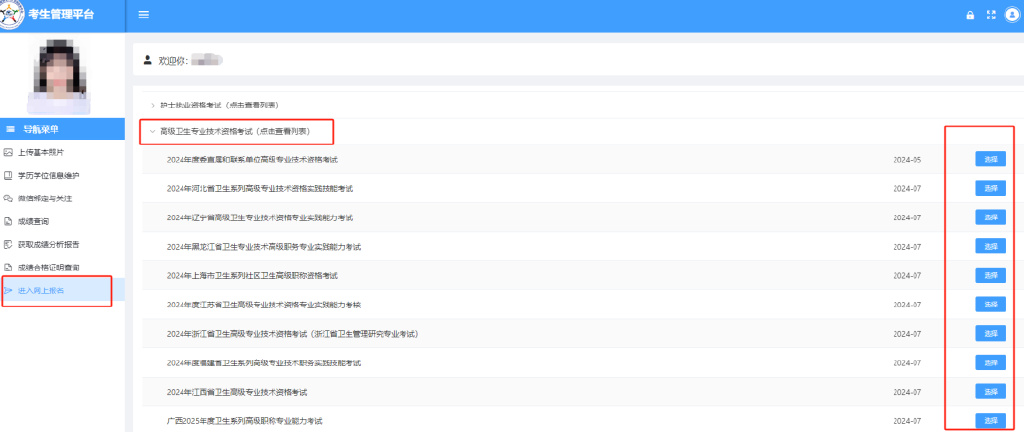Click 选择 for 2024年度江苏省卫生高级 exam

click(990, 304)
